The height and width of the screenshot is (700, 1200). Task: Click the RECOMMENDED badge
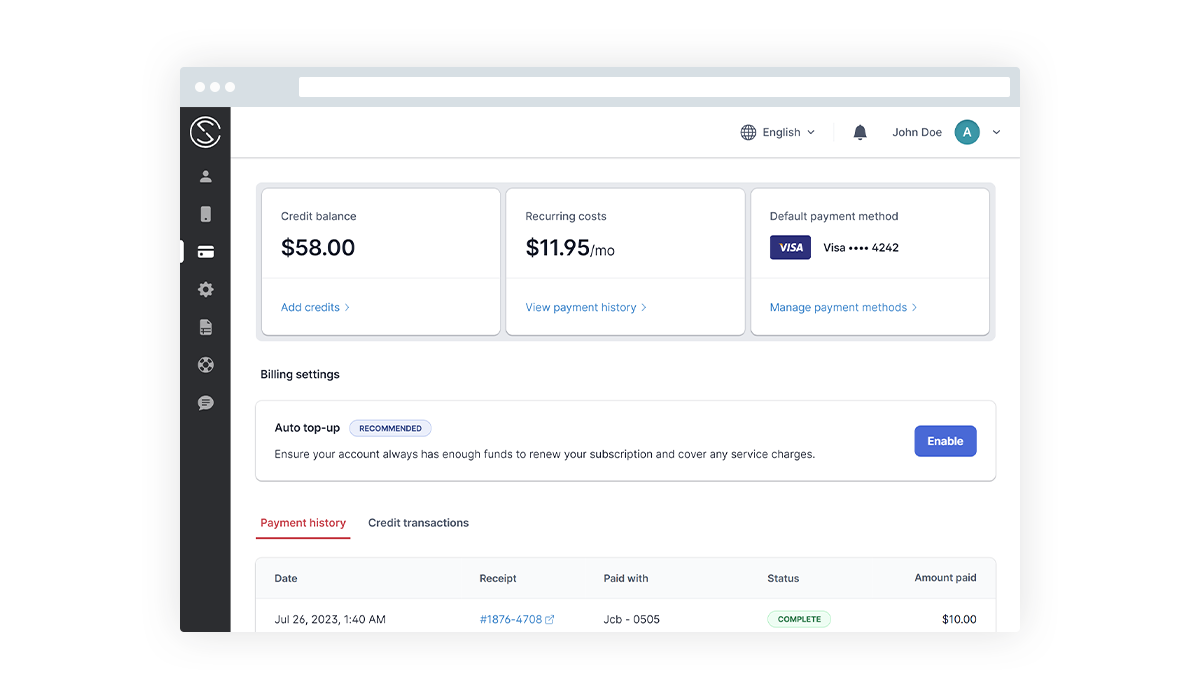pyautogui.click(x=390, y=428)
